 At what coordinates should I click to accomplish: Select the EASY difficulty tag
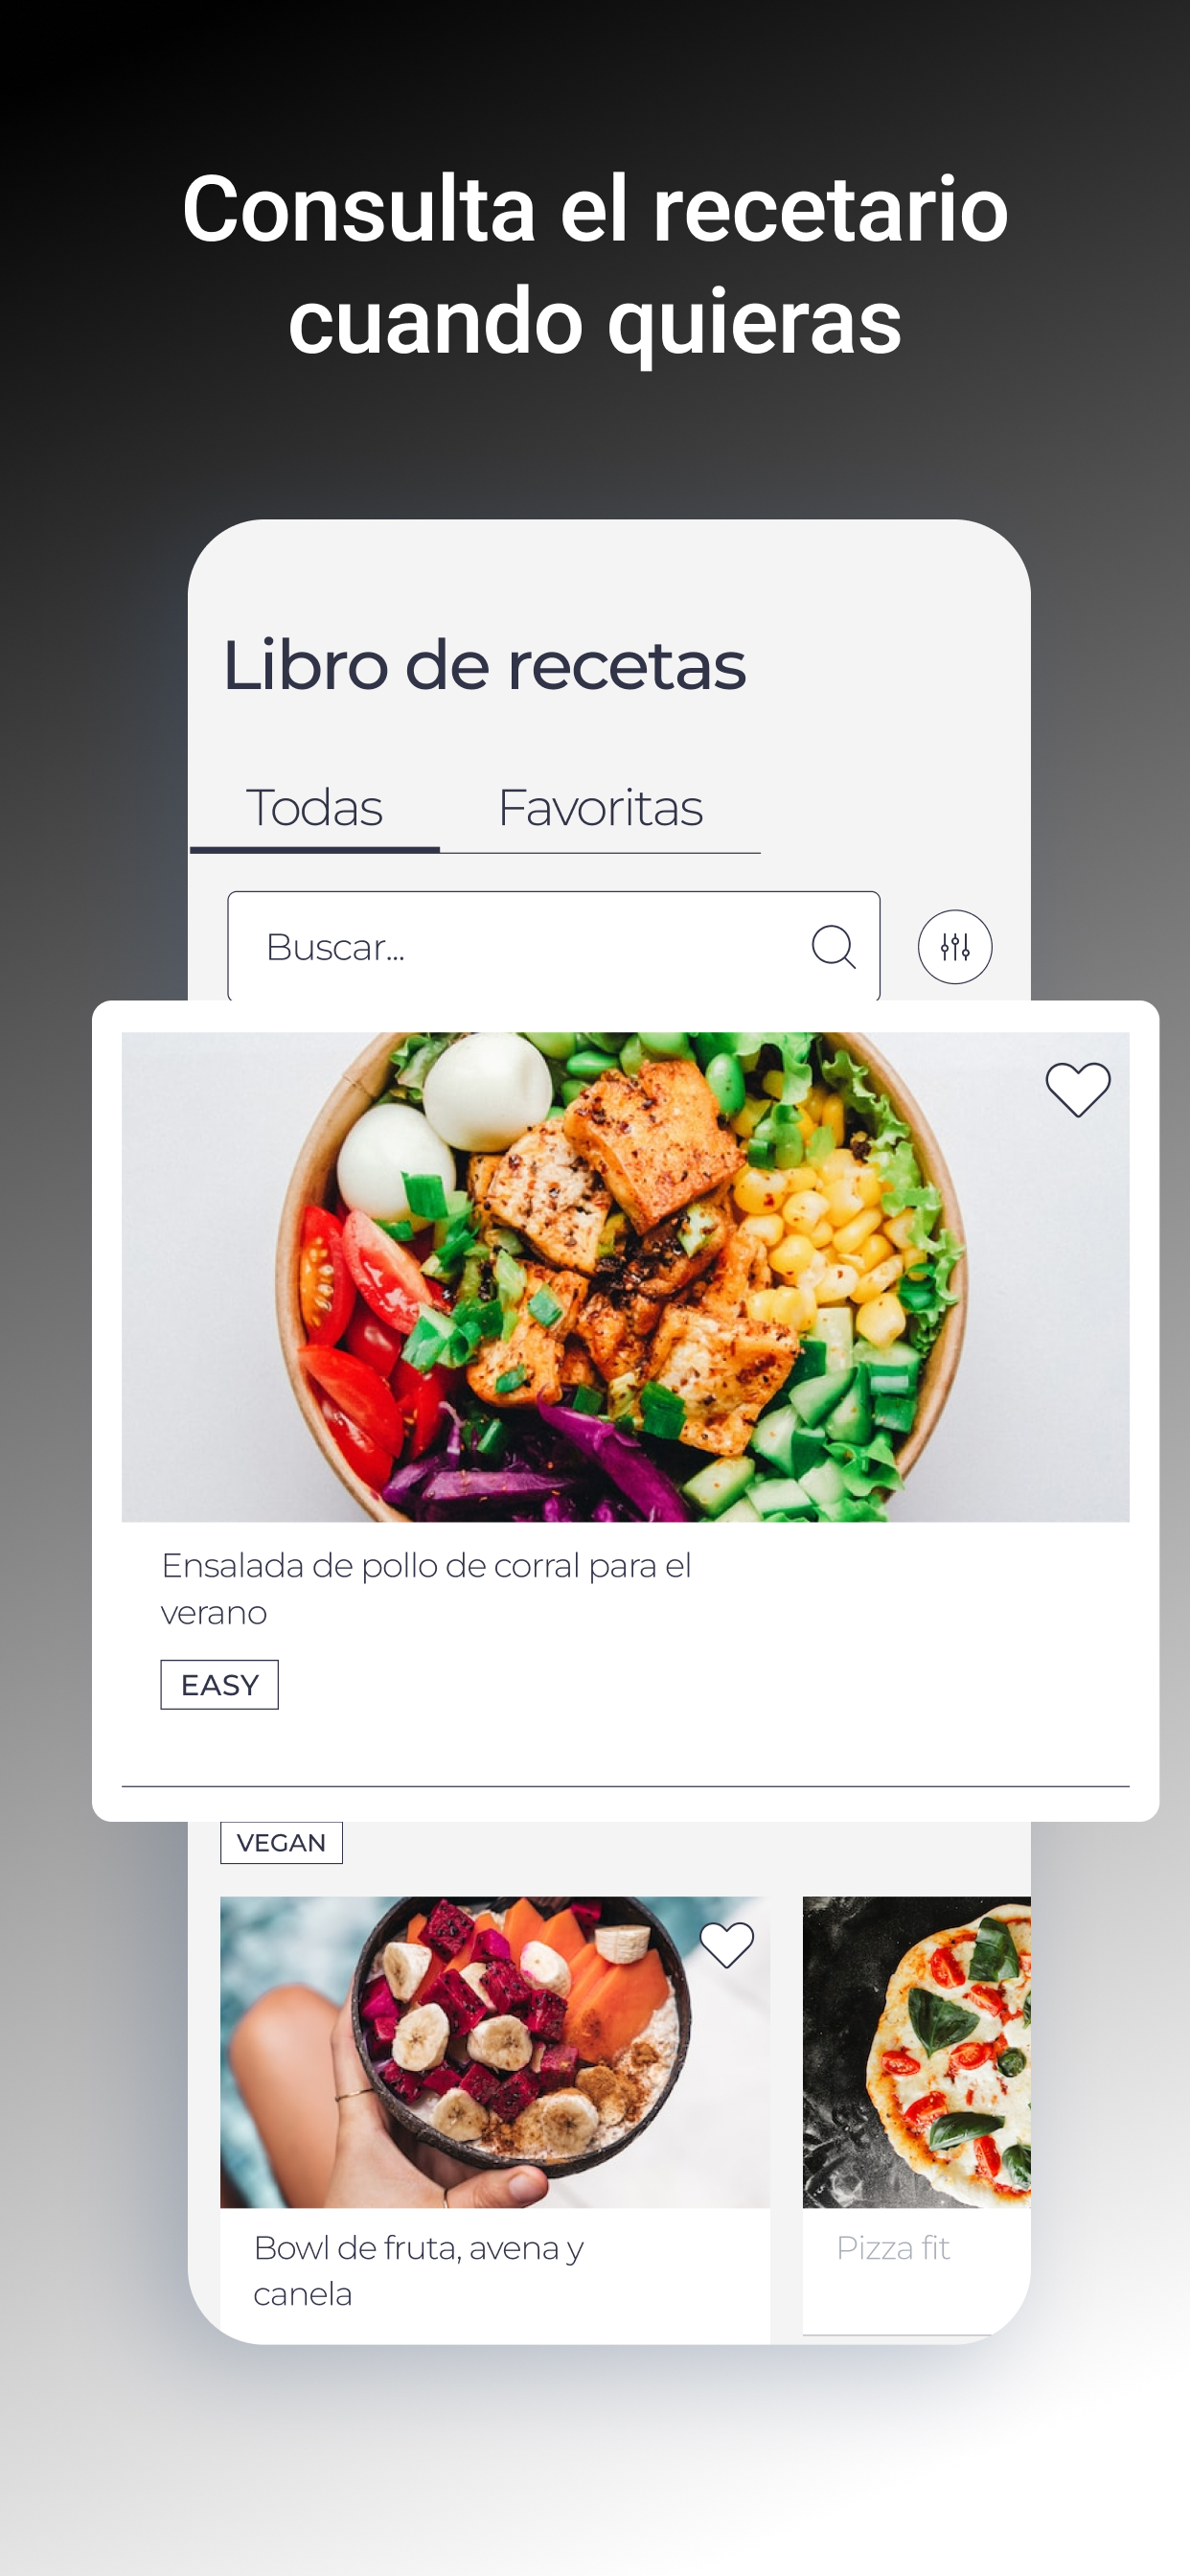(x=219, y=1685)
